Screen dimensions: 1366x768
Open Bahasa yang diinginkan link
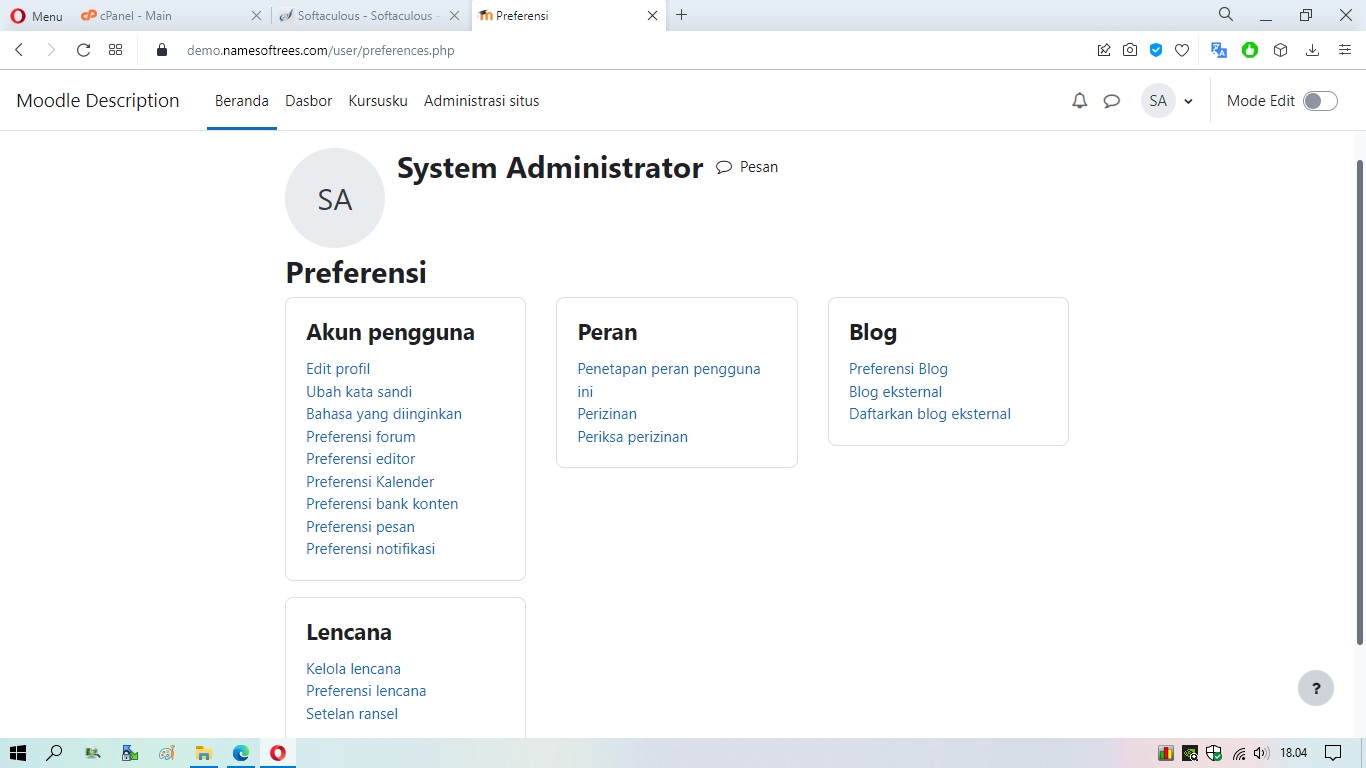384,414
